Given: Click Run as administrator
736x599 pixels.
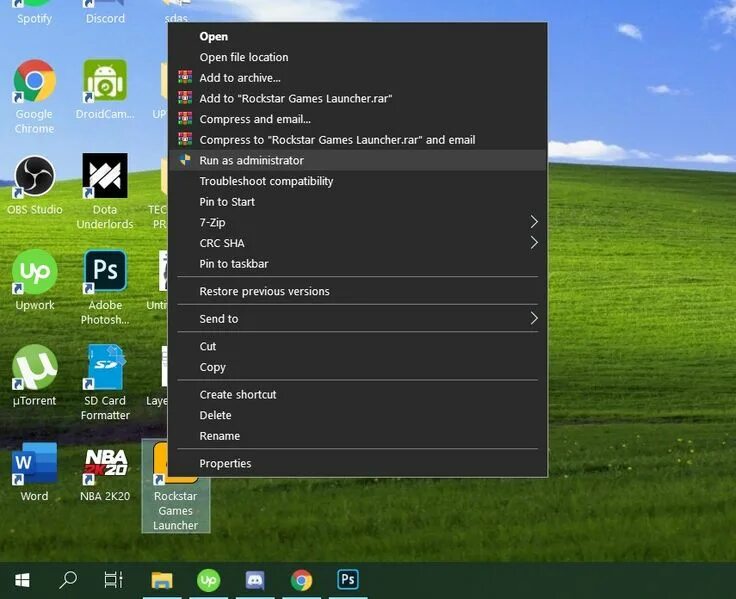Looking at the screenshot, I should tap(358, 161).
